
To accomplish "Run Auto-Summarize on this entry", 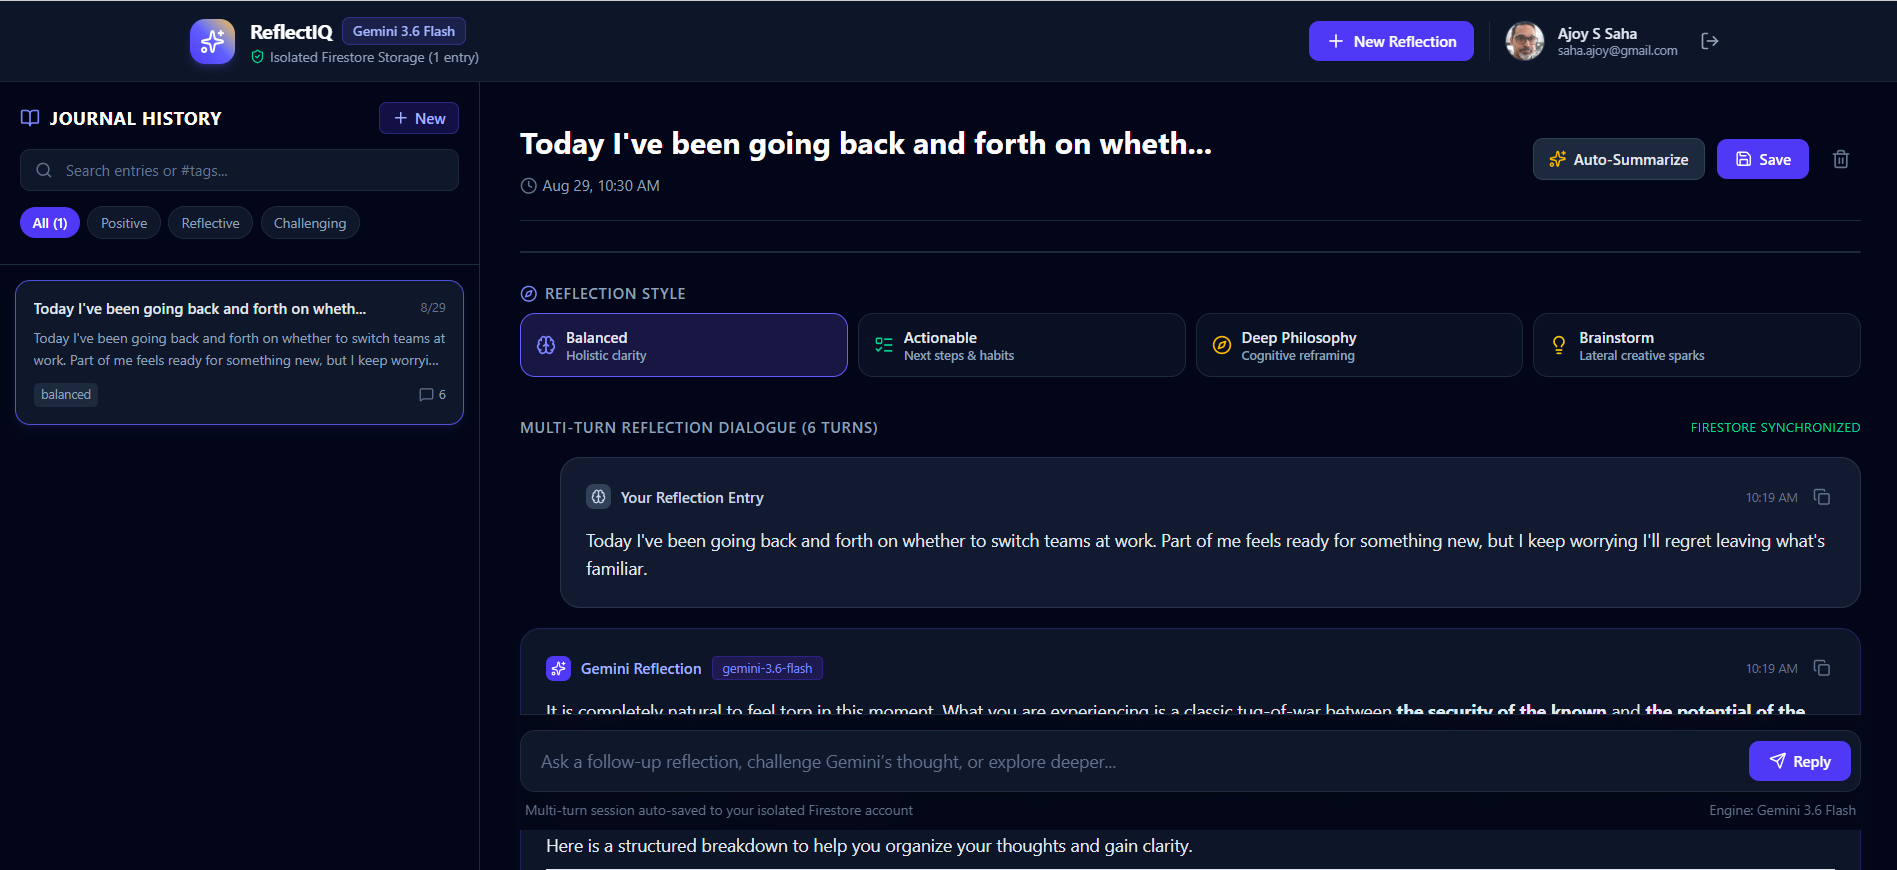I will (1618, 159).
